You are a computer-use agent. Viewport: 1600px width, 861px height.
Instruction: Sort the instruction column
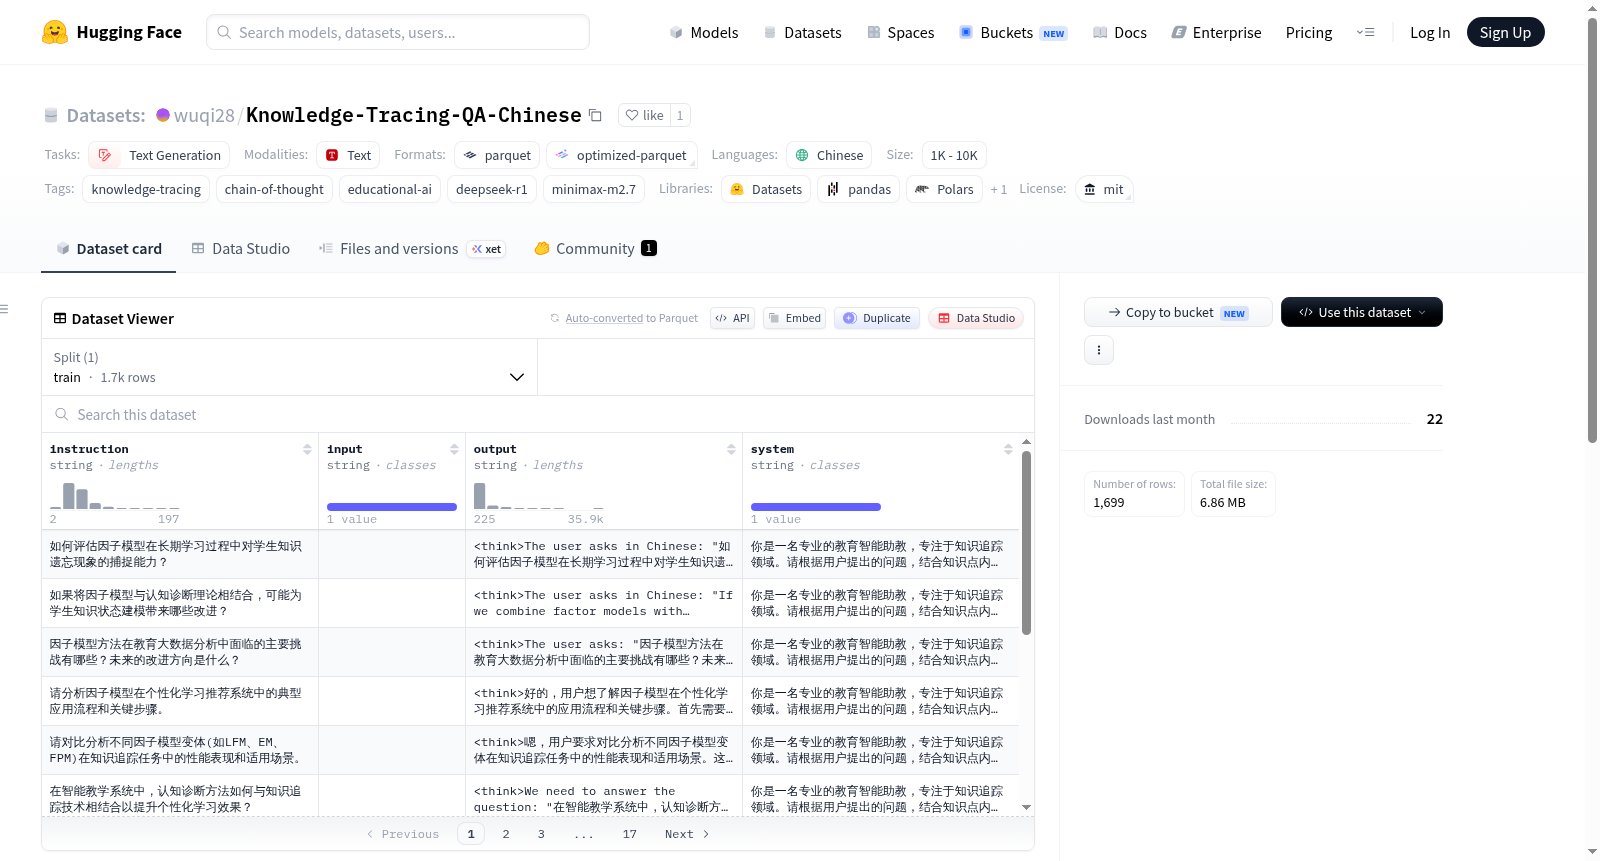307,449
